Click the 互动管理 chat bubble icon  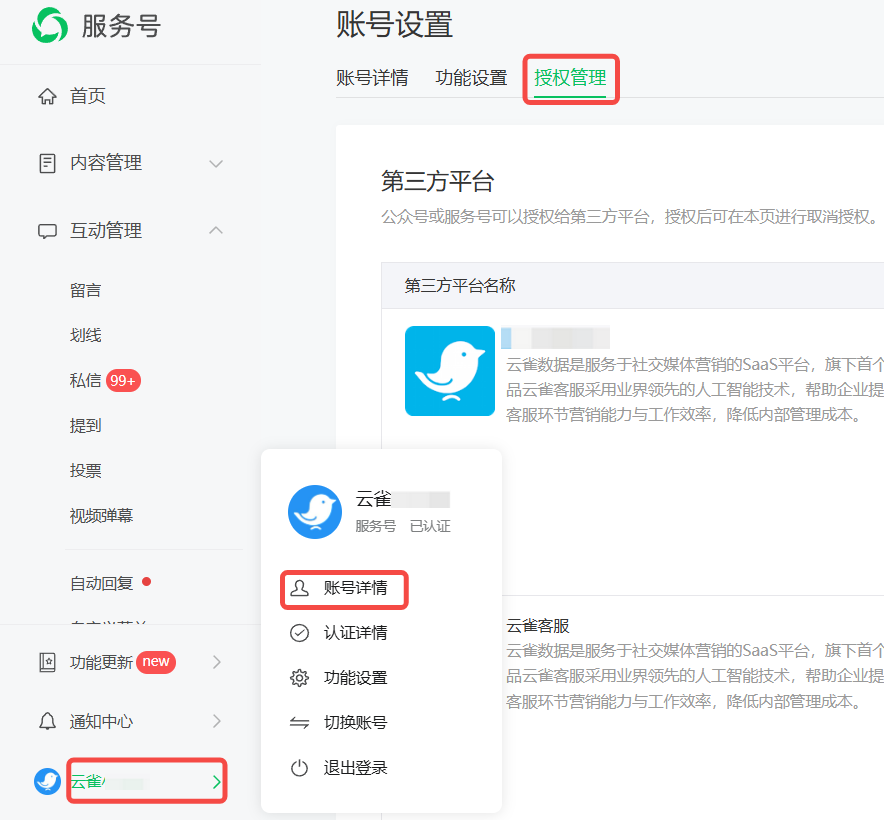pyautogui.click(x=47, y=230)
